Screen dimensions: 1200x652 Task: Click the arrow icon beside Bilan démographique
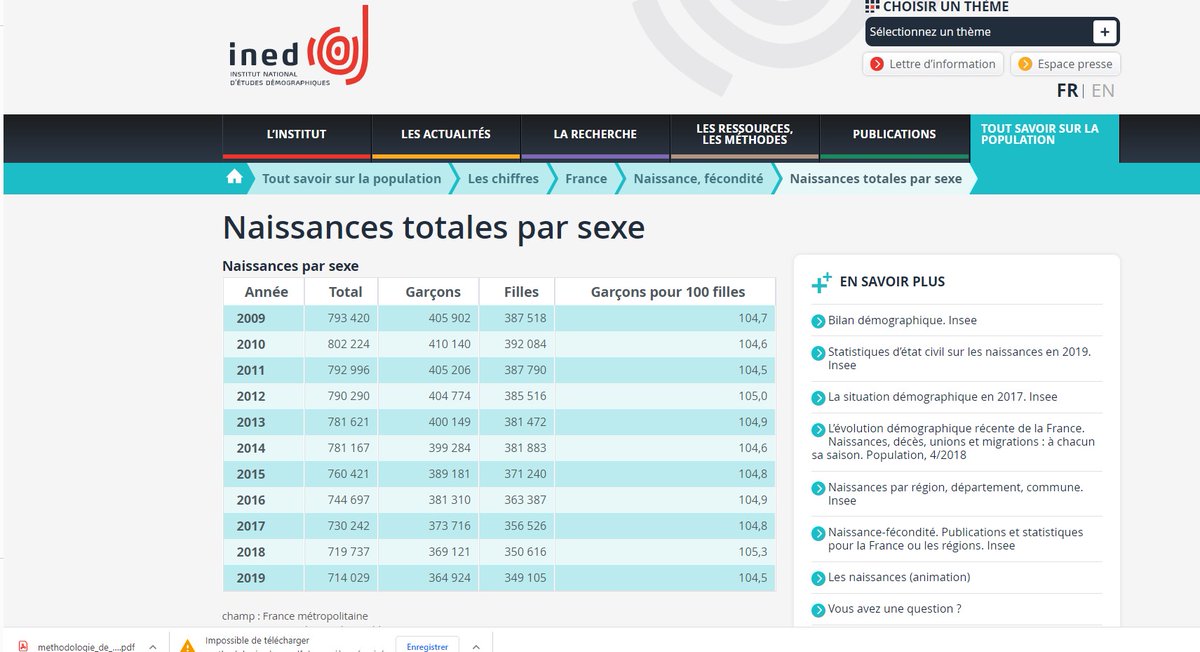819,321
